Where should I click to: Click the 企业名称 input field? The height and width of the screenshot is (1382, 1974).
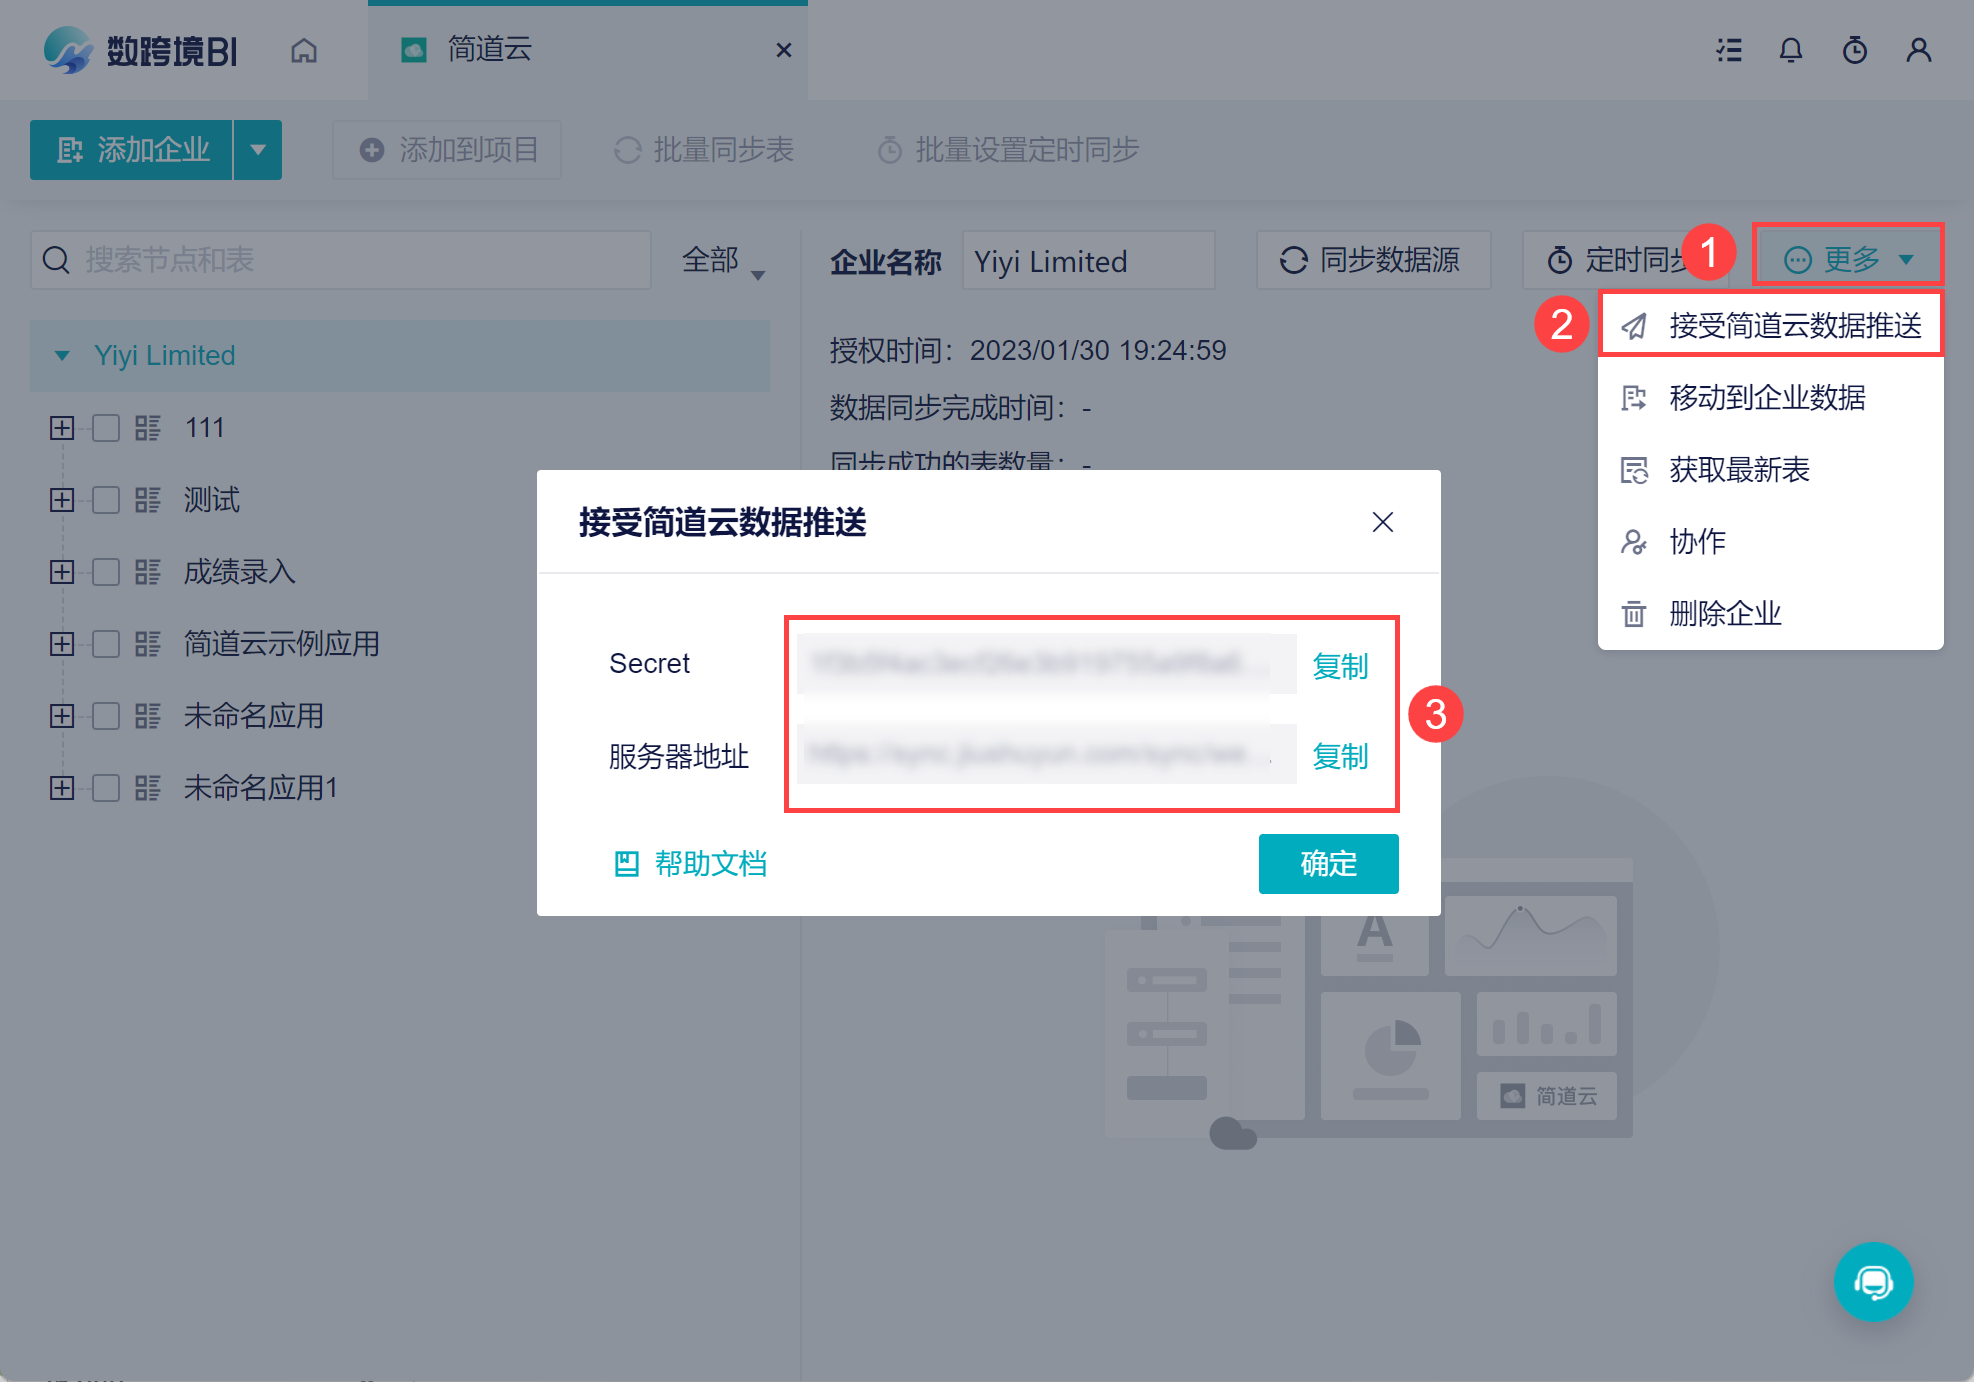pyautogui.click(x=1088, y=261)
